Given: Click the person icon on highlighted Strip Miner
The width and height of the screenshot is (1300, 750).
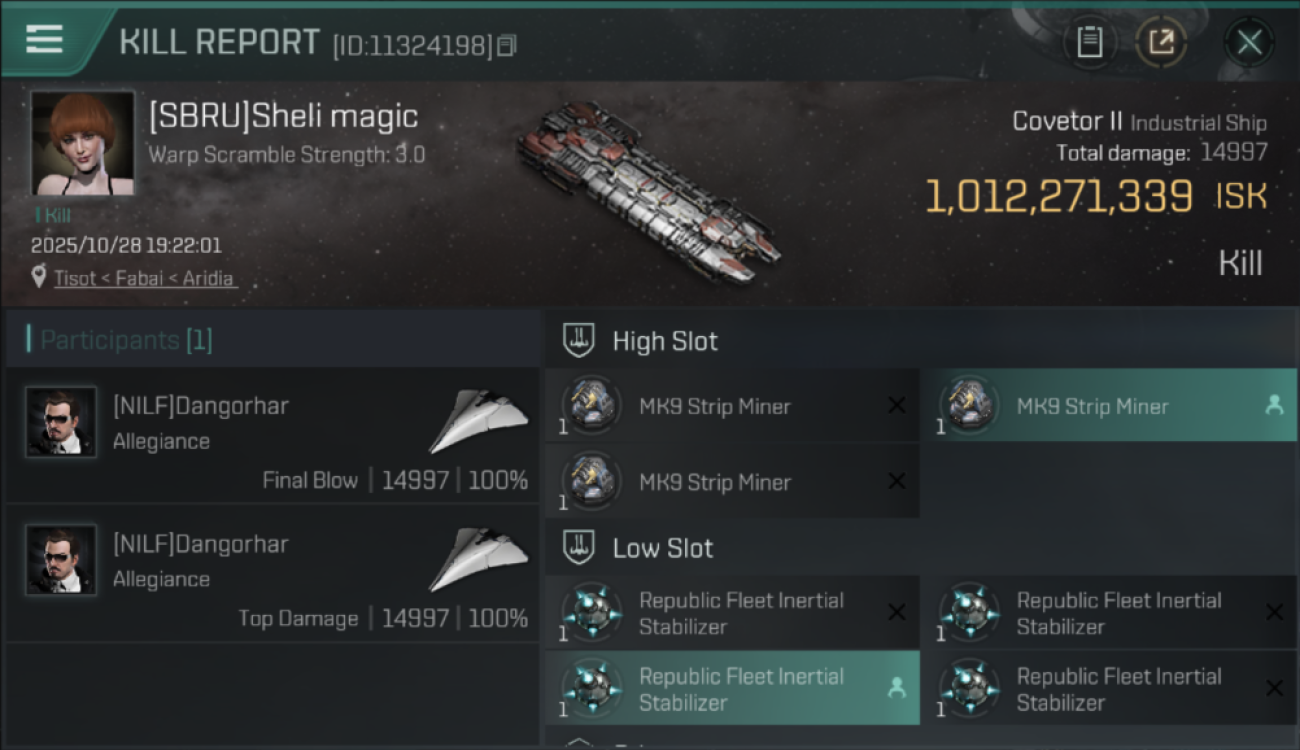Looking at the screenshot, I should pos(1274,405).
